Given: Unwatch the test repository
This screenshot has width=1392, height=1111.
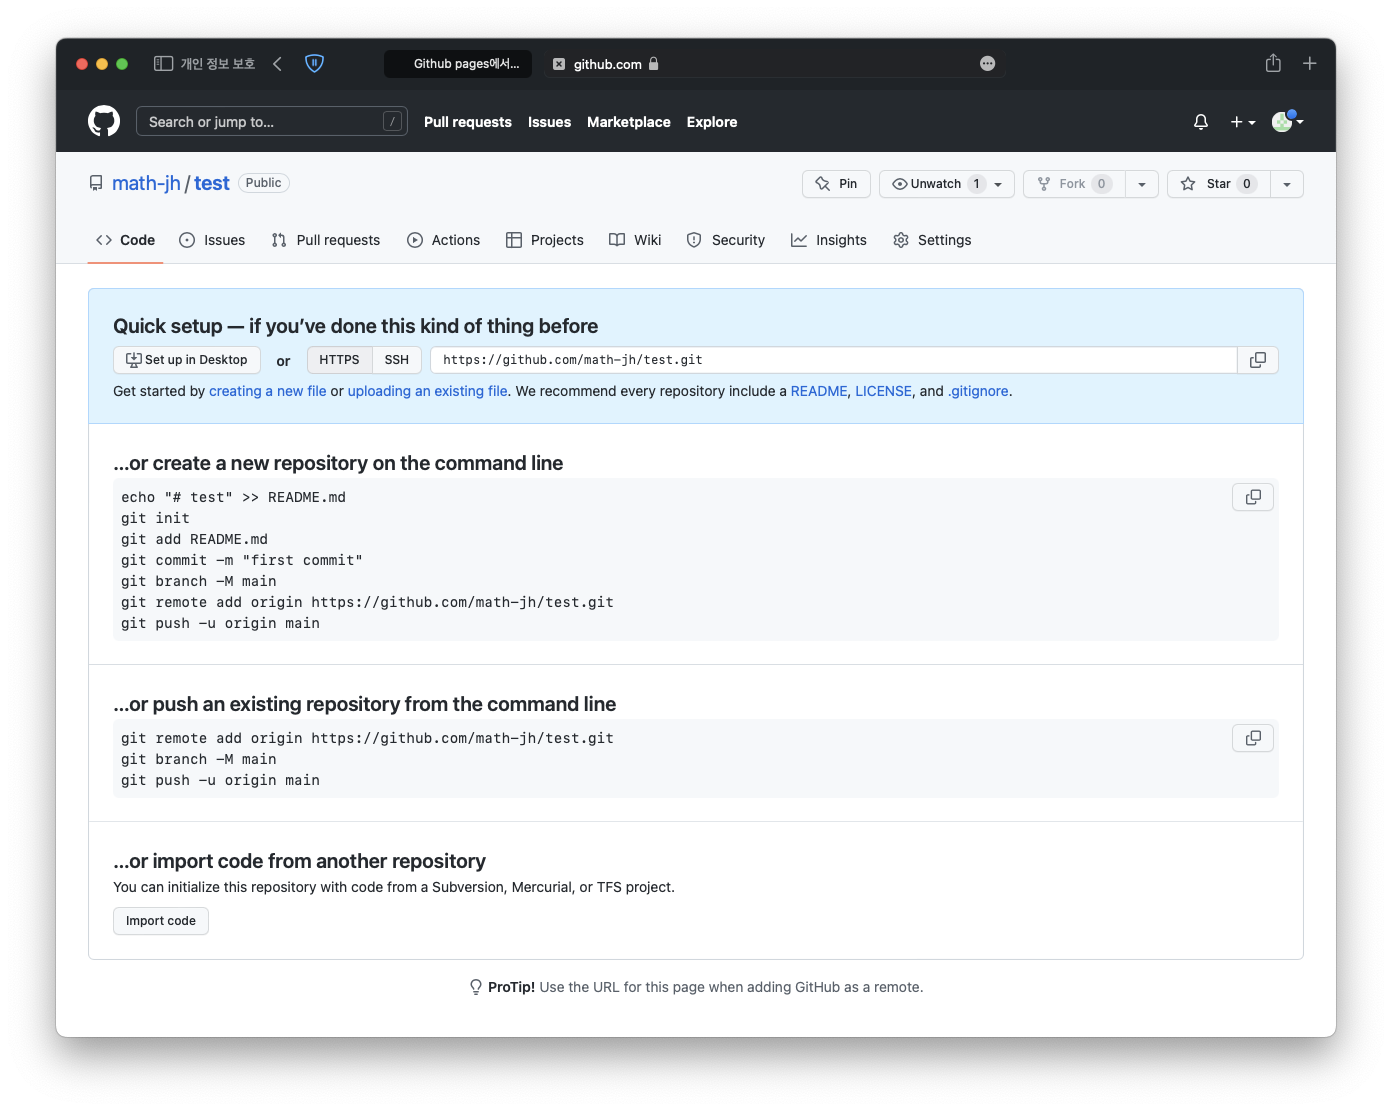Looking at the screenshot, I should (931, 183).
